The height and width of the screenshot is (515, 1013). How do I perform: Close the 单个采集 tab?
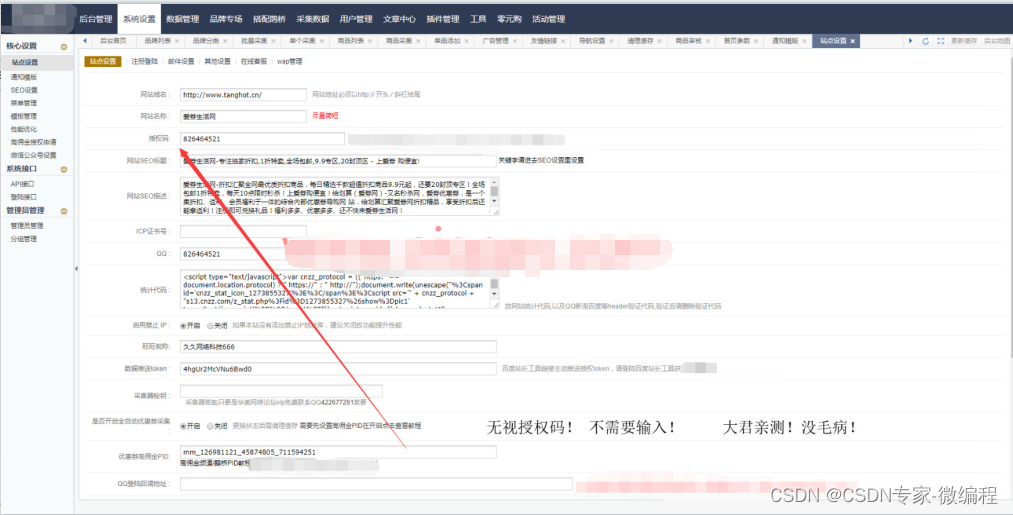pyautogui.click(x=322, y=41)
